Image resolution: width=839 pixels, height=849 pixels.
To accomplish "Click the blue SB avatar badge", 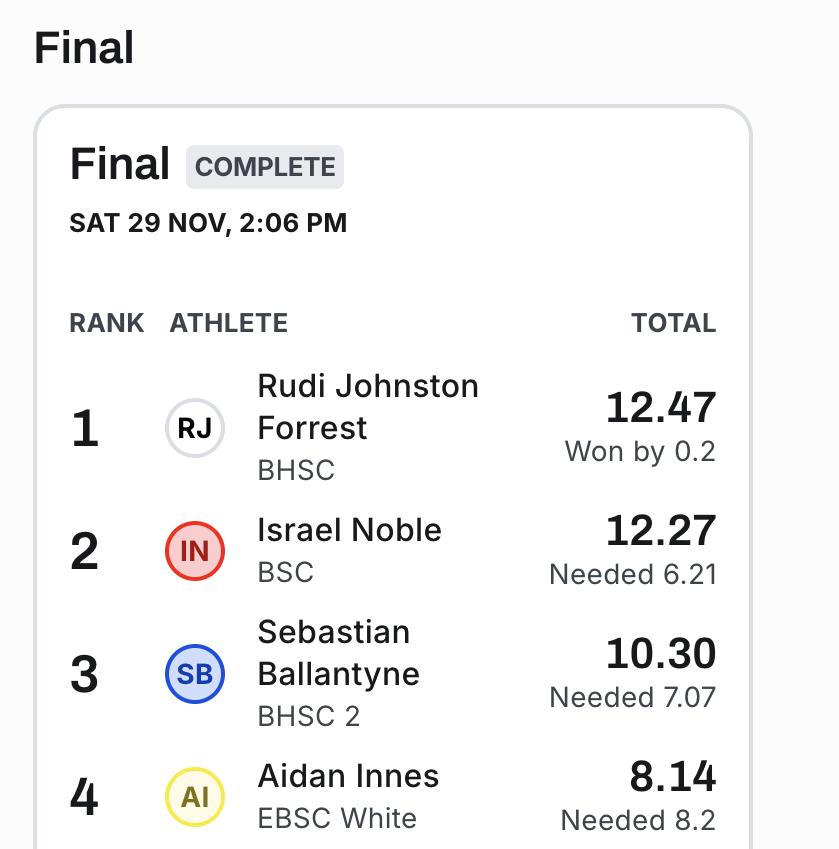I will coord(195,674).
